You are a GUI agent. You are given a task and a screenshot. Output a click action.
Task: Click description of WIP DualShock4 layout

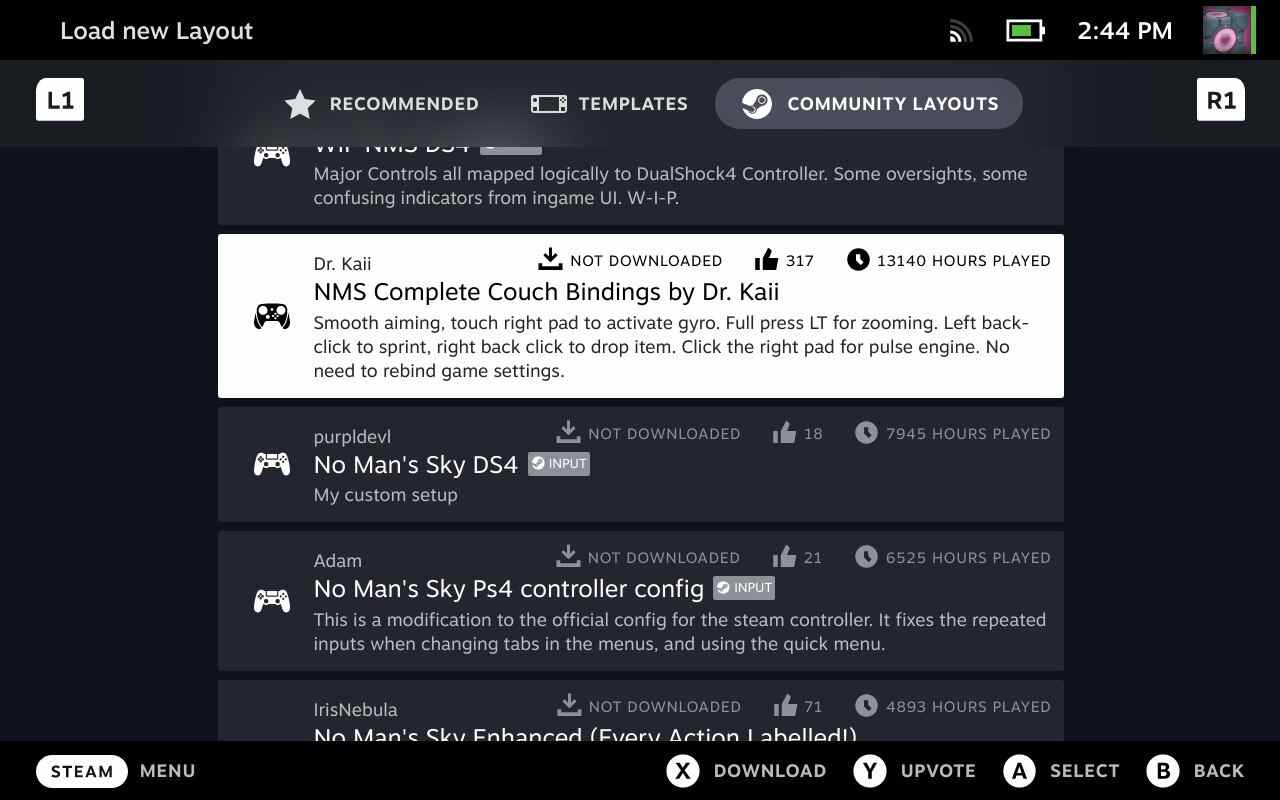670,186
